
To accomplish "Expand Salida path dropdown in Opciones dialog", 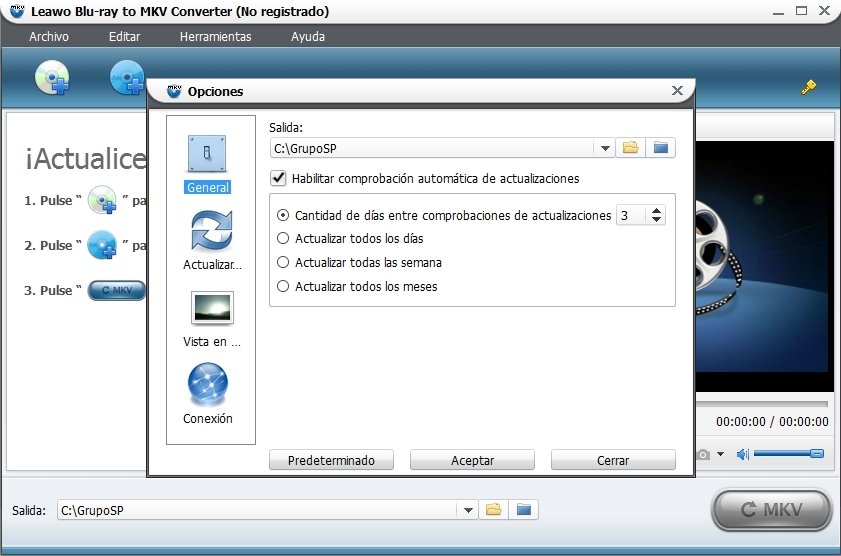I will (x=605, y=149).
